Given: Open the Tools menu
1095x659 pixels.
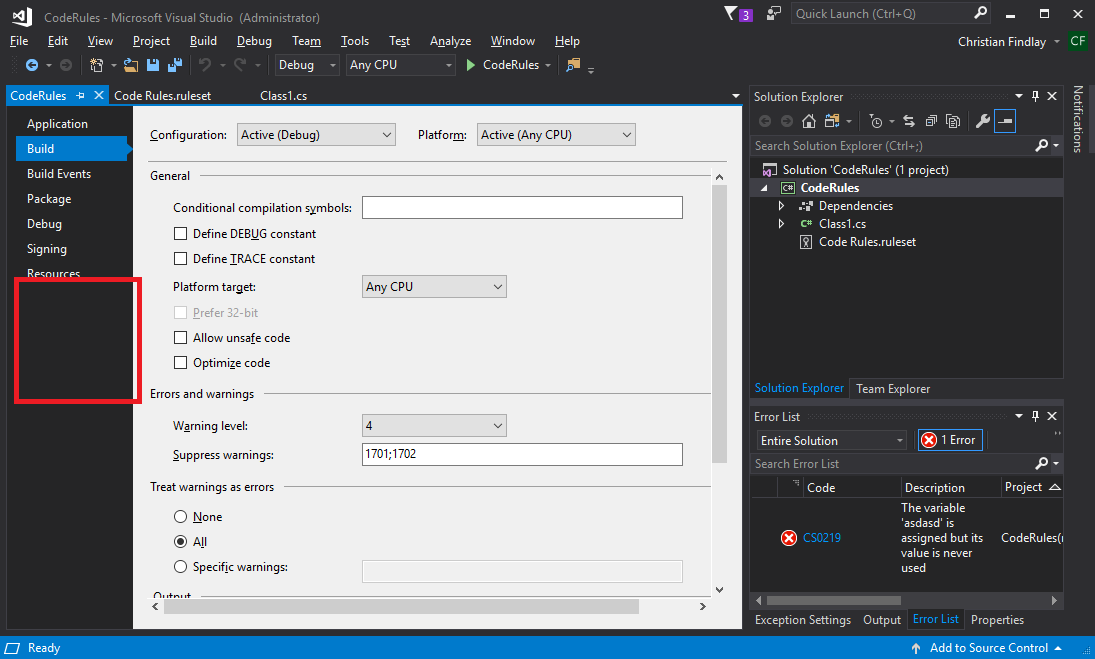Looking at the screenshot, I should (x=355, y=41).
